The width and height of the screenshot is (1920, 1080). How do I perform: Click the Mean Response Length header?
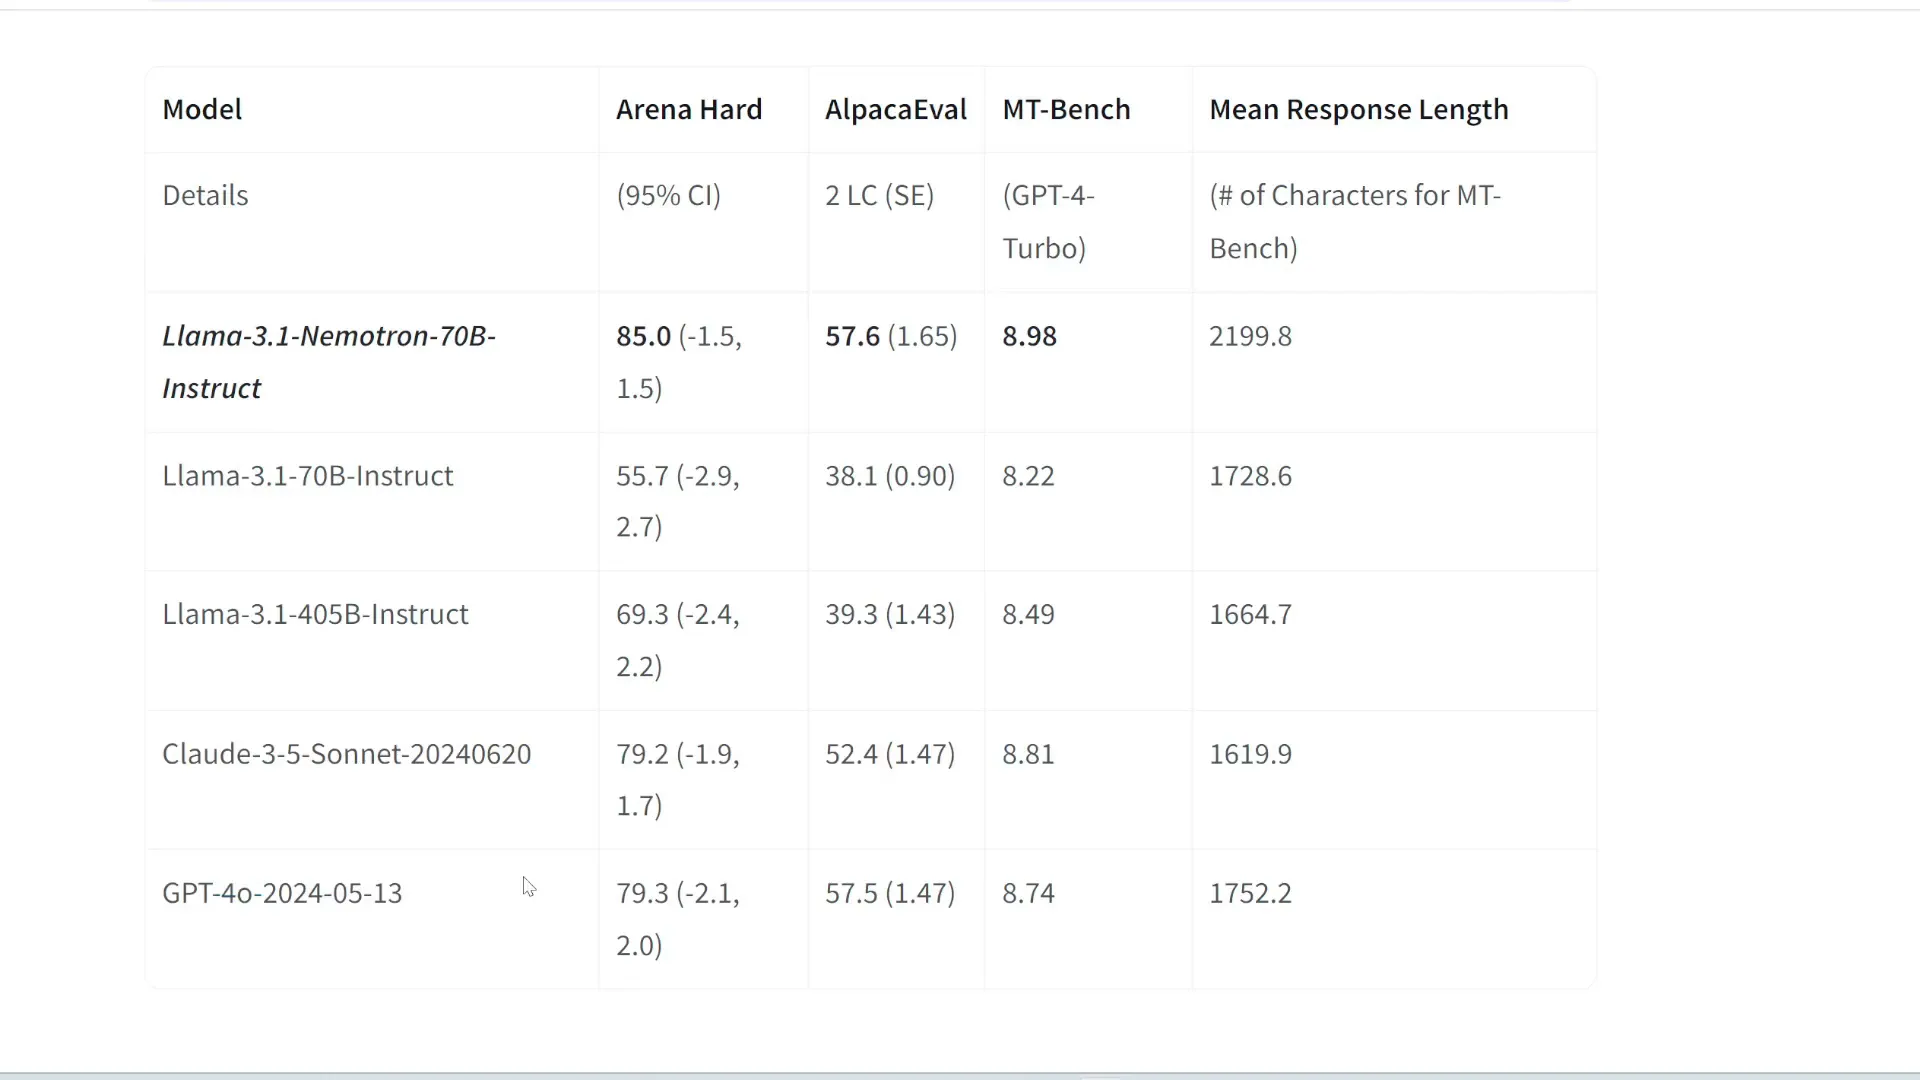[x=1358, y=110]
